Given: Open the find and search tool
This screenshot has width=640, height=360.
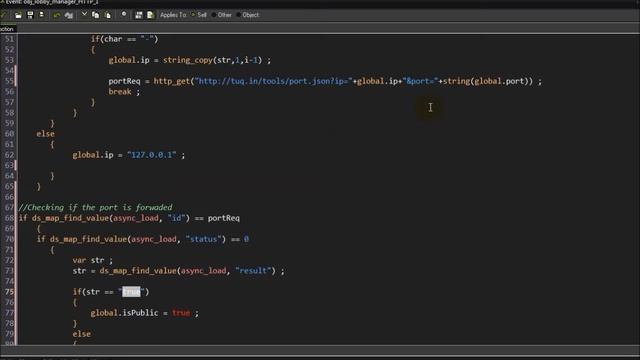Looking at the screenshot, I should click(124, 15).
